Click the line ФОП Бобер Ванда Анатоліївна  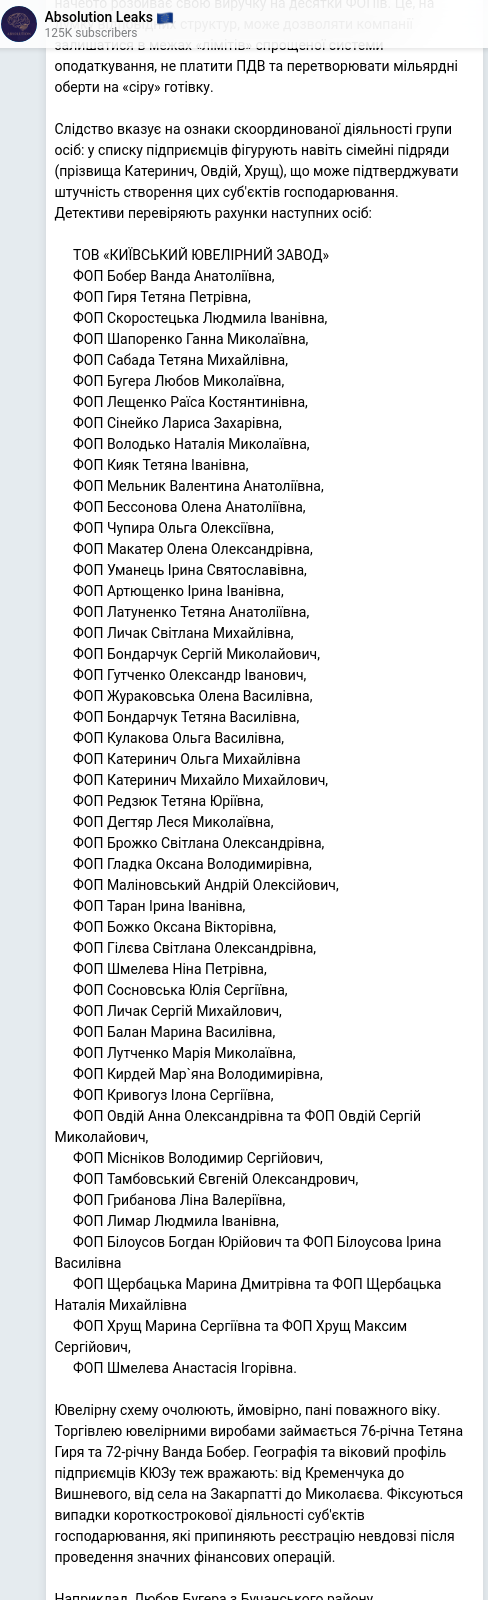pos(174,276)
